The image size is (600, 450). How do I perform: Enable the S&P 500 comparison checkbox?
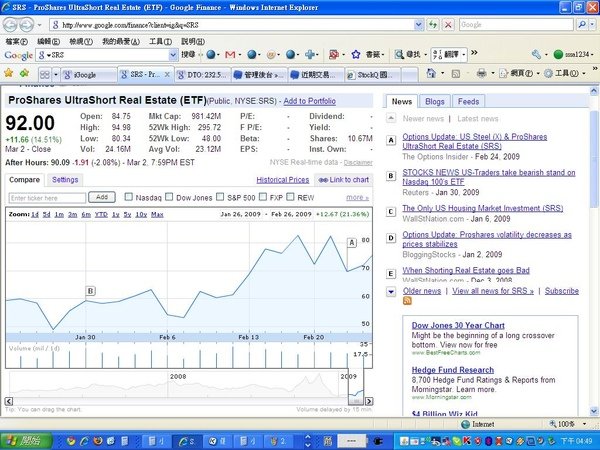(x=220, y=197)
